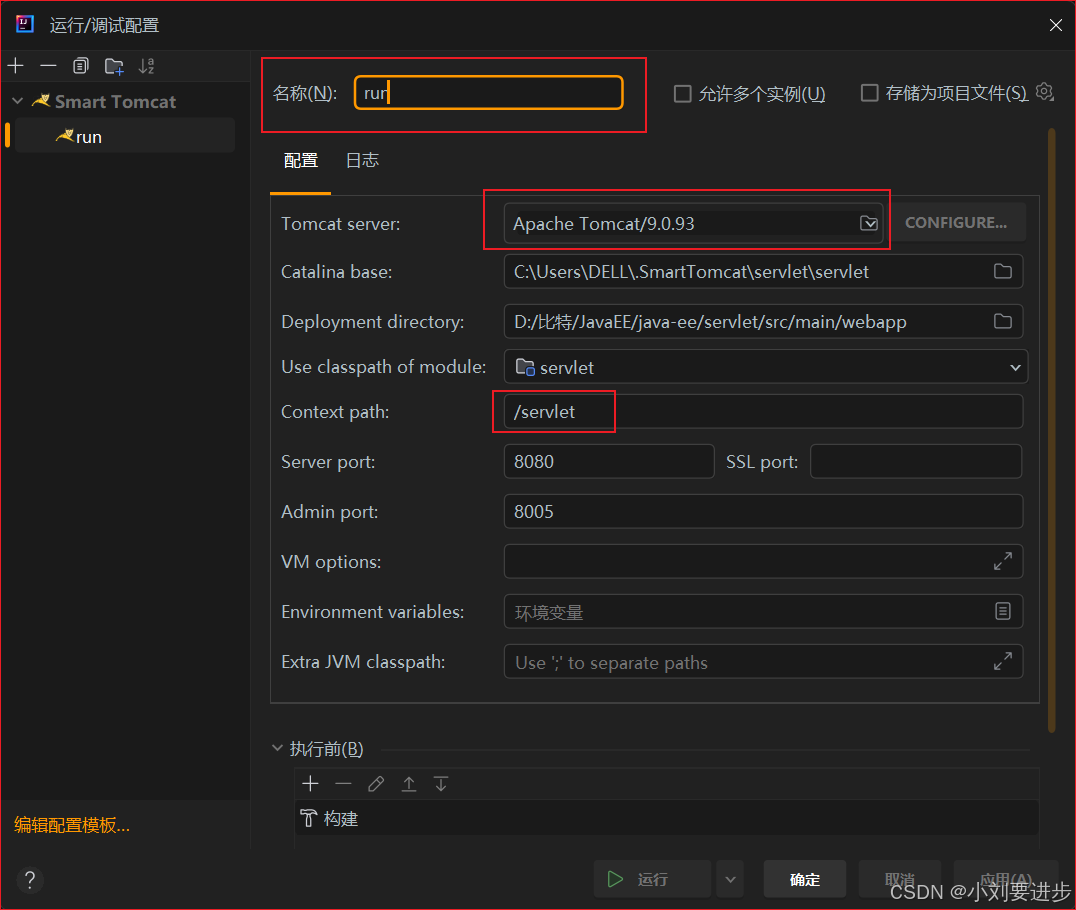1076x910 pixels.
Task: Click the Server port field
Action: click(609, 461)
